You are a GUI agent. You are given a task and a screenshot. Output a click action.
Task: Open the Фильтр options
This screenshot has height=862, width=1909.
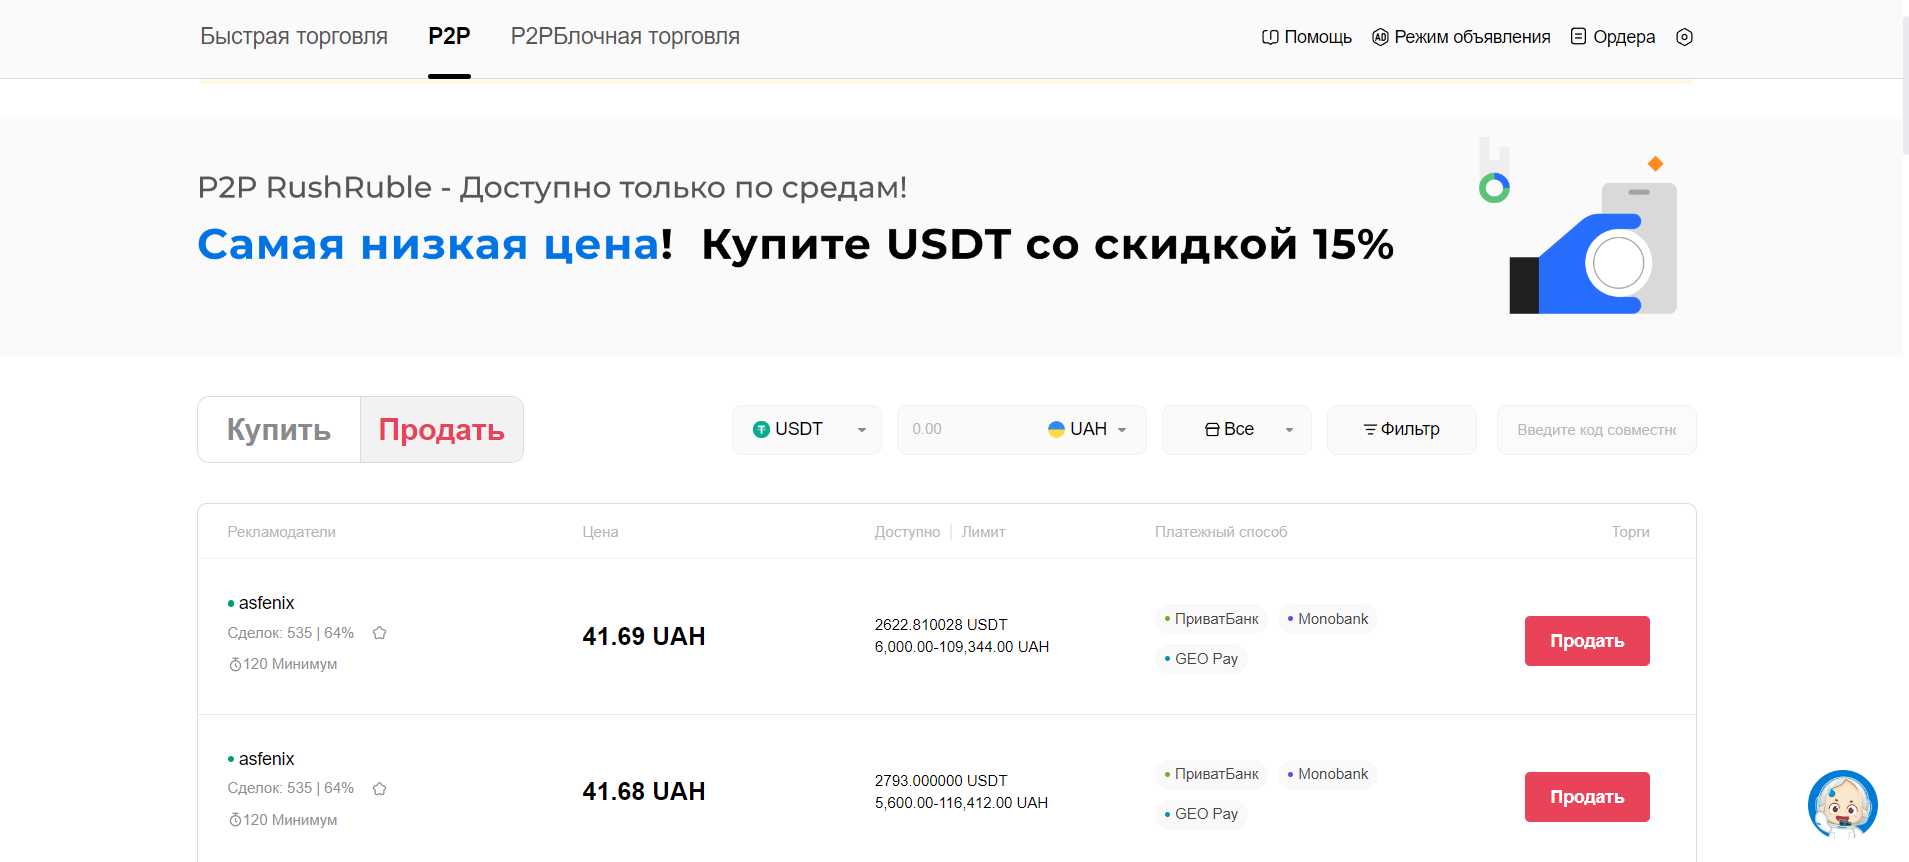pos(1401,430)
